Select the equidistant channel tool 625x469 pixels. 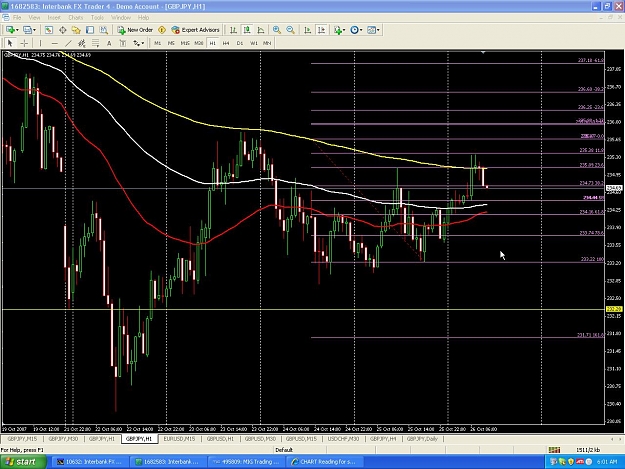pyautogui.click(x=82, y=43)
